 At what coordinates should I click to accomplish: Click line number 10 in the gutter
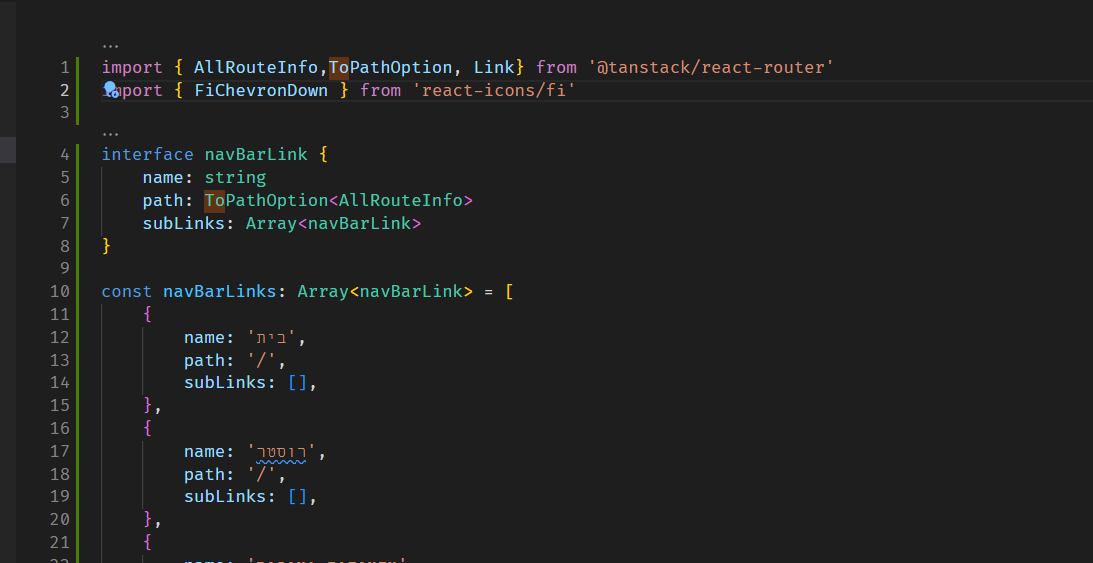click(x=60, y=291)
